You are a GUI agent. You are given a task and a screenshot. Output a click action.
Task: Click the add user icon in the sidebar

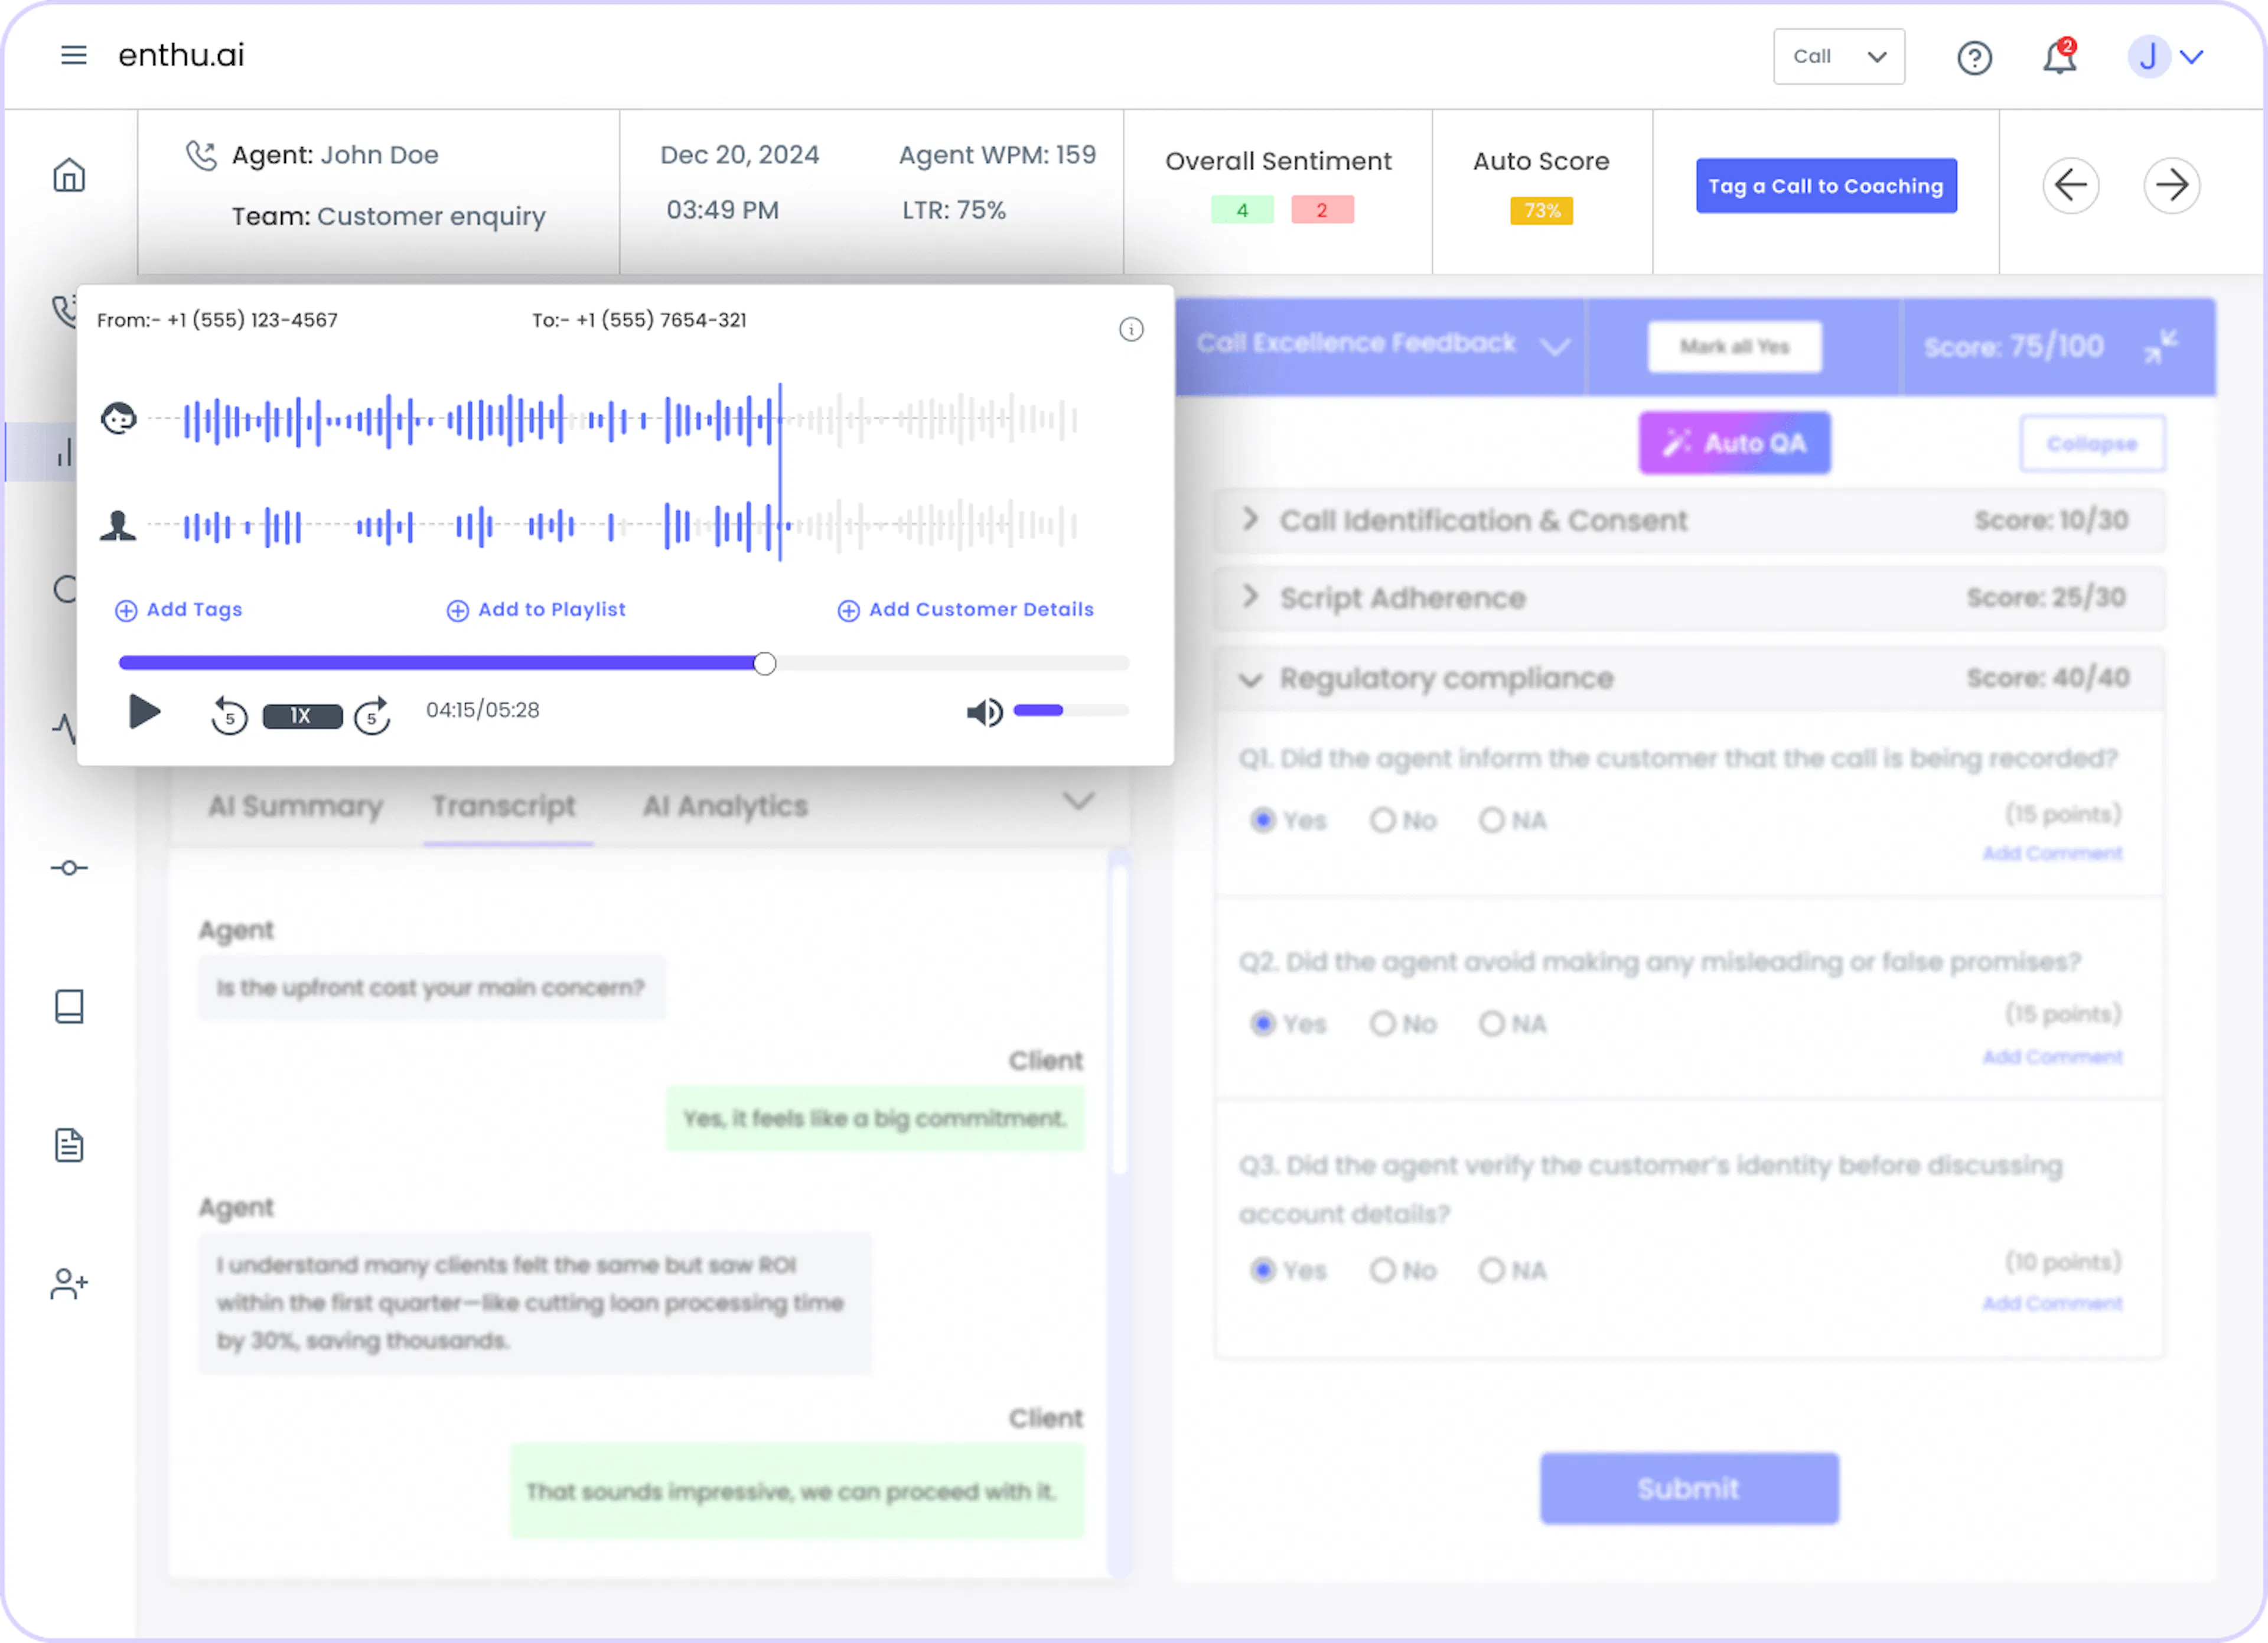pos(69,1284)
